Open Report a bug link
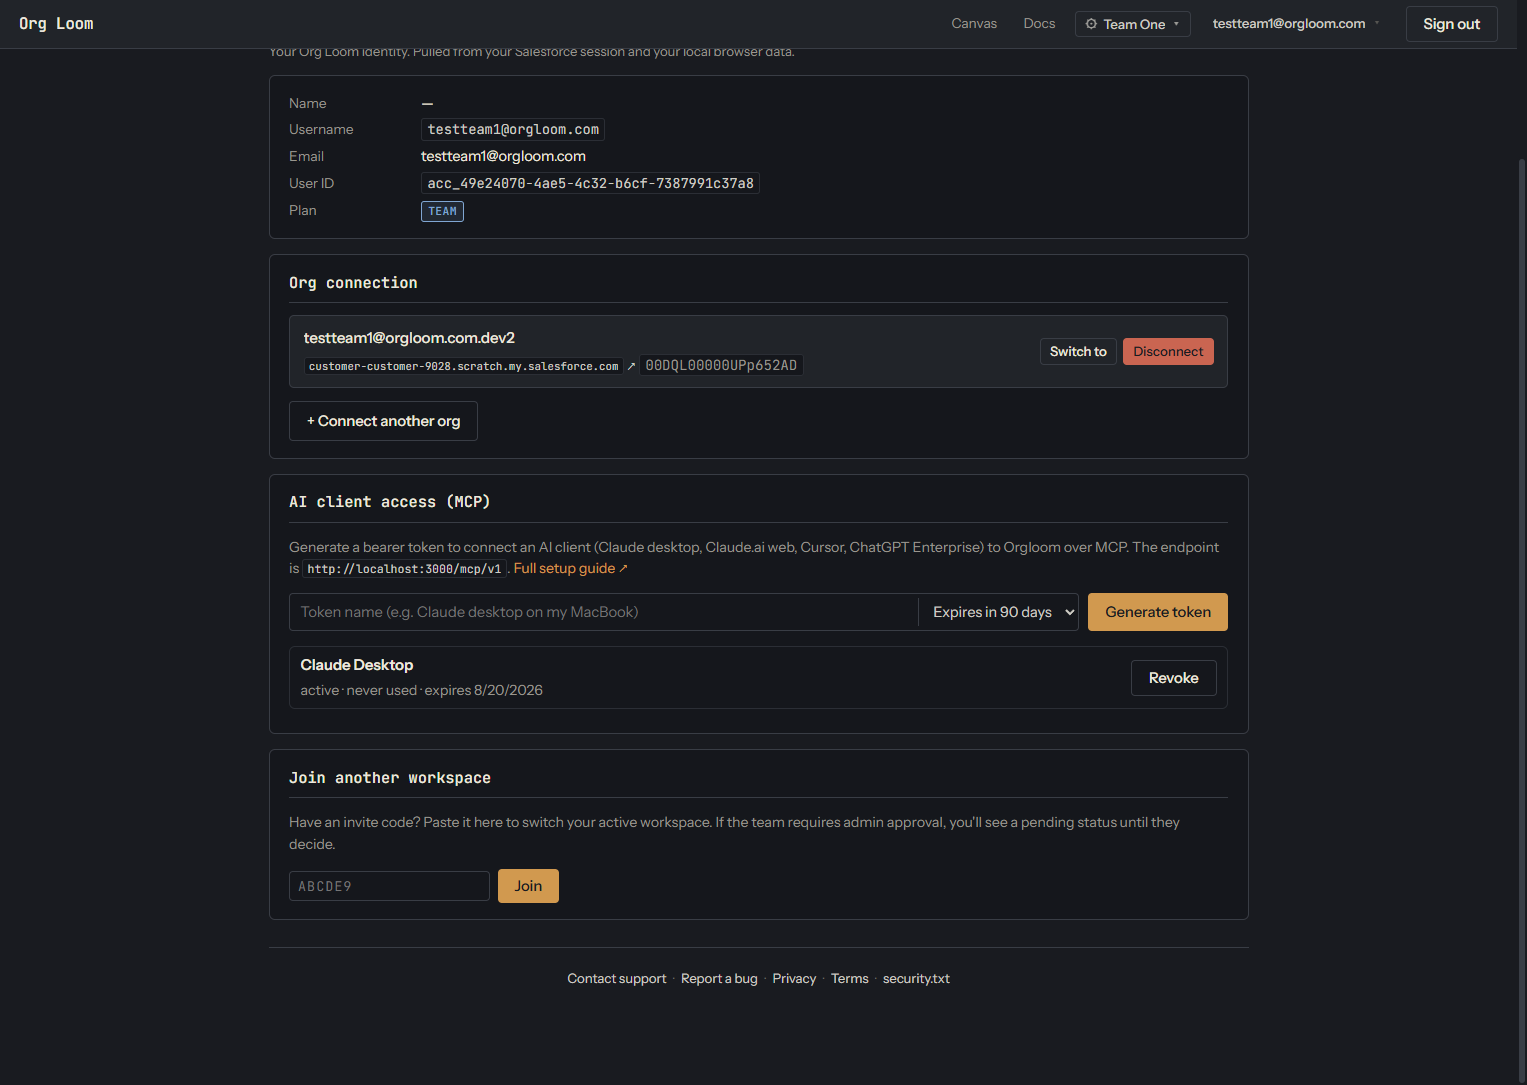 719,979
